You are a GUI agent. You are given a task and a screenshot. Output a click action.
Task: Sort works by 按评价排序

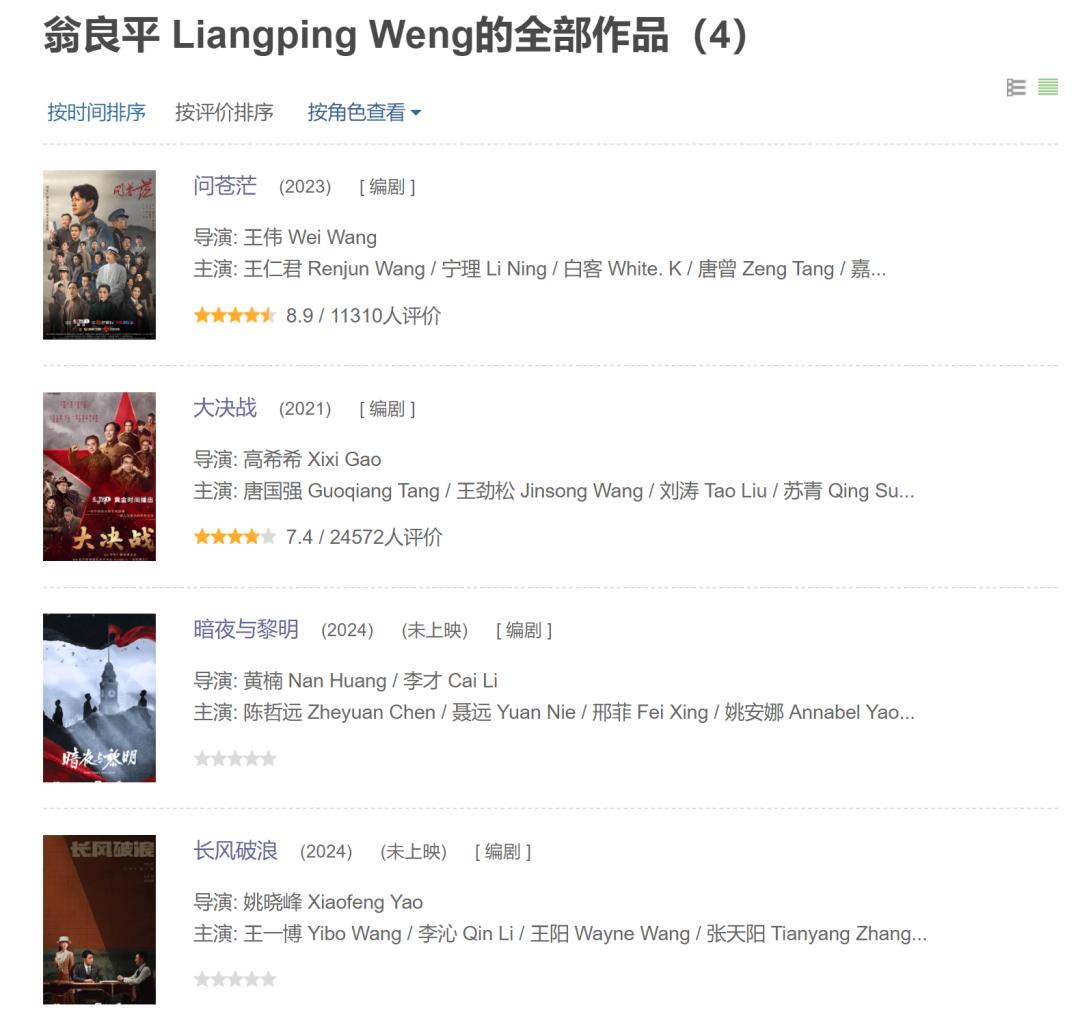coord(224,112)
